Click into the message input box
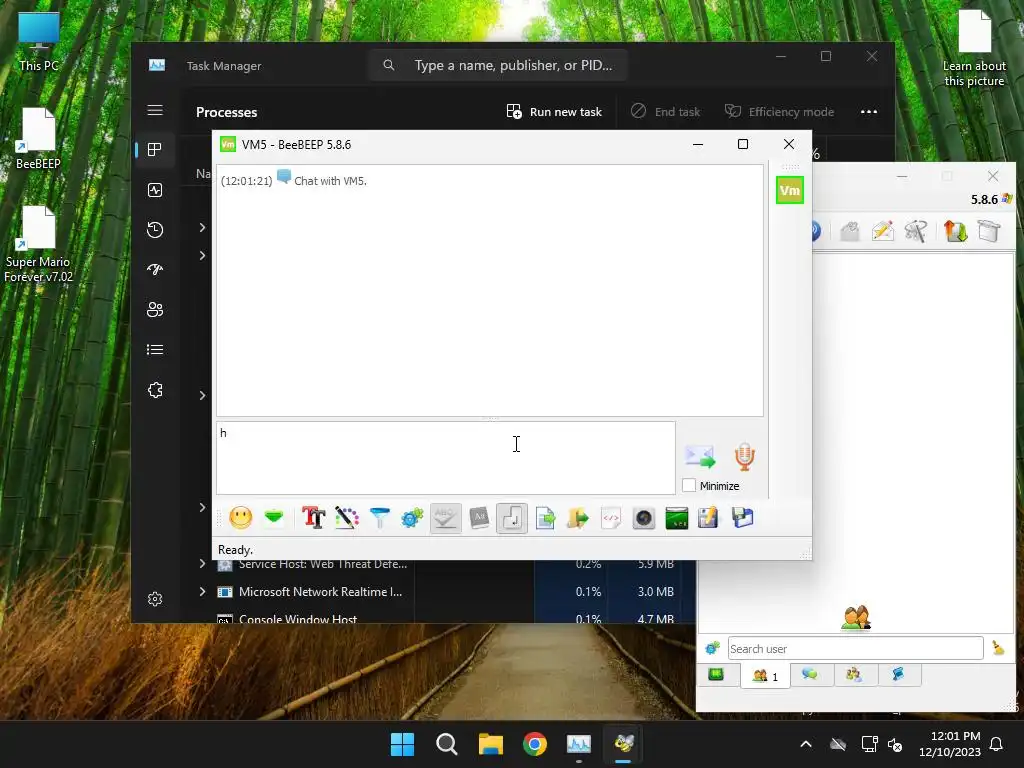The height and width of the screenshot is (768, 1024). tap(445, 458)
